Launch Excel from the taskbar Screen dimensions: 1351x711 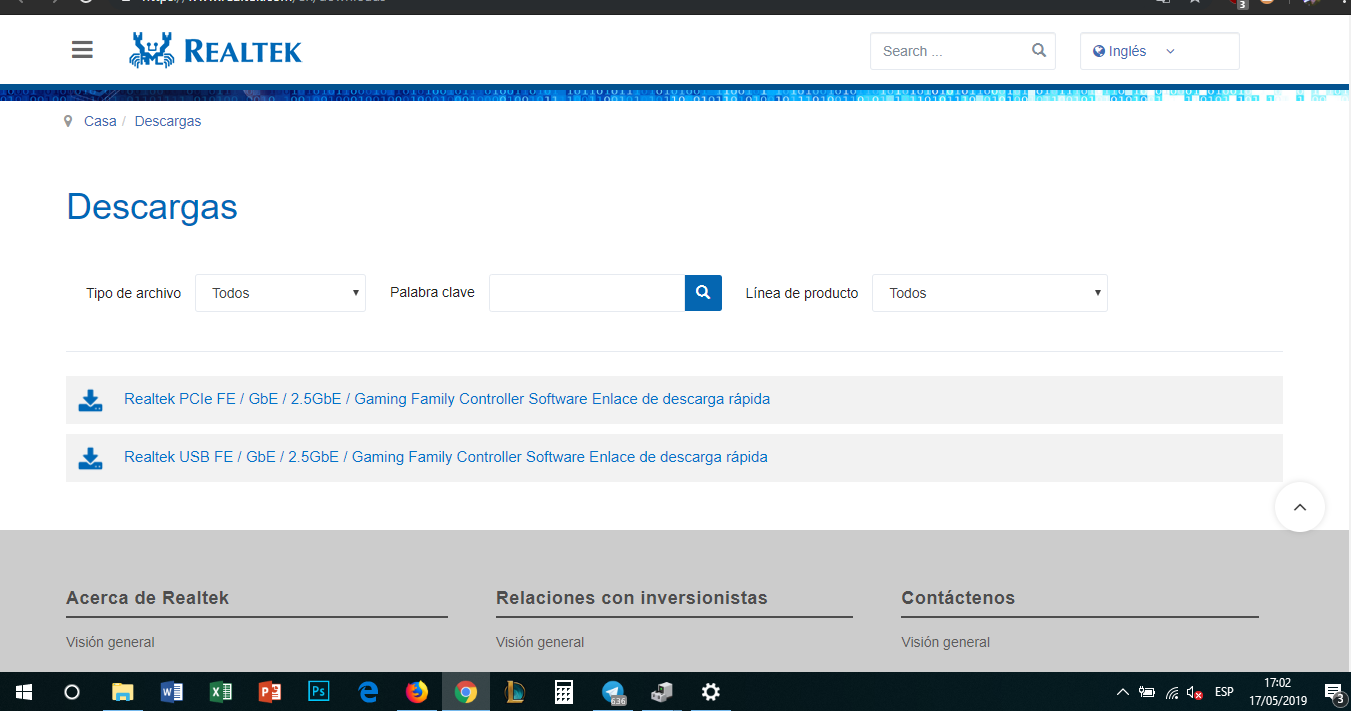(221, 692)
